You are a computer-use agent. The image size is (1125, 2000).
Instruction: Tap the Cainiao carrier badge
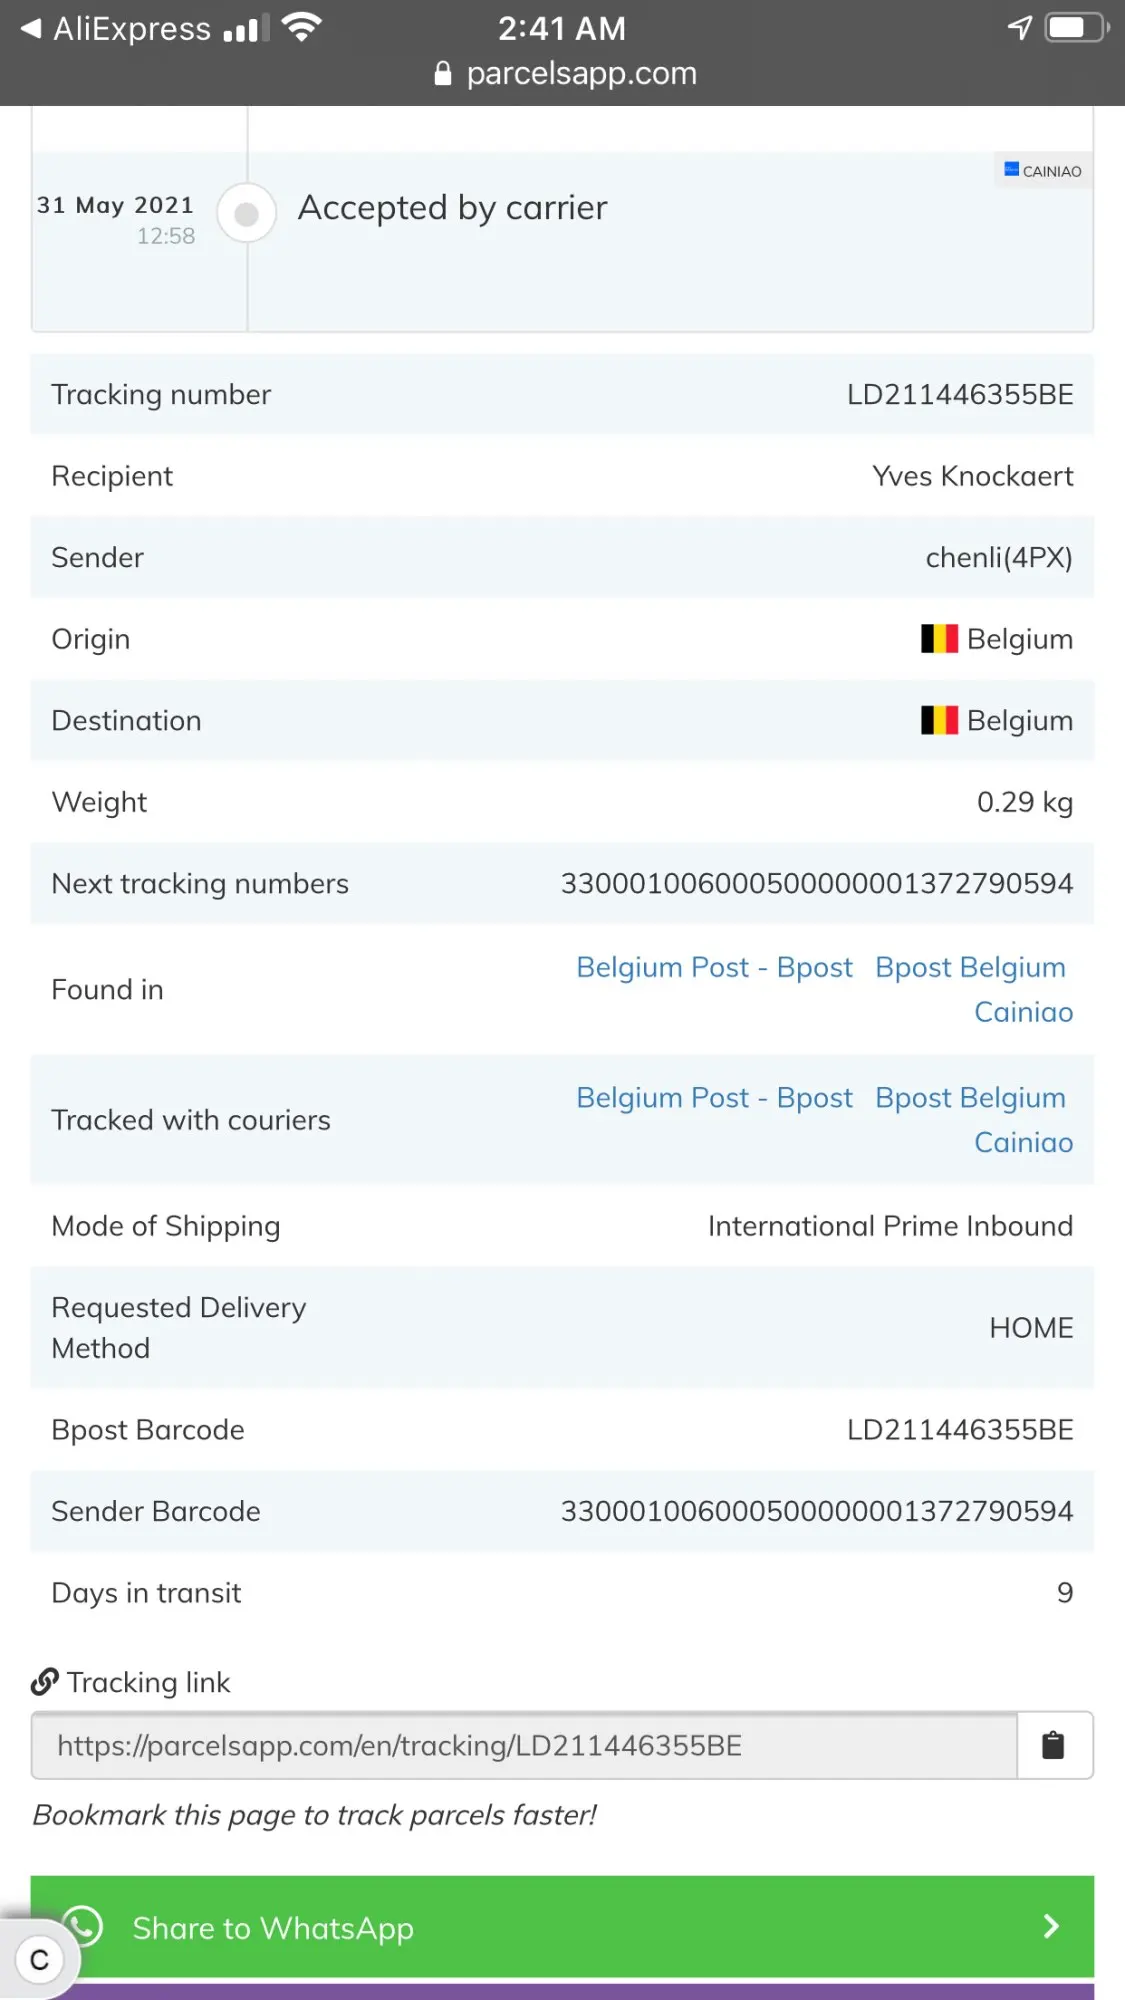point(1043,171)
